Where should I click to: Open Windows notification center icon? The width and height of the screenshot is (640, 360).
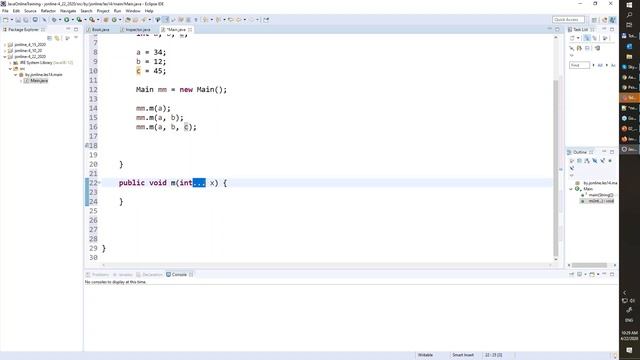629,350
